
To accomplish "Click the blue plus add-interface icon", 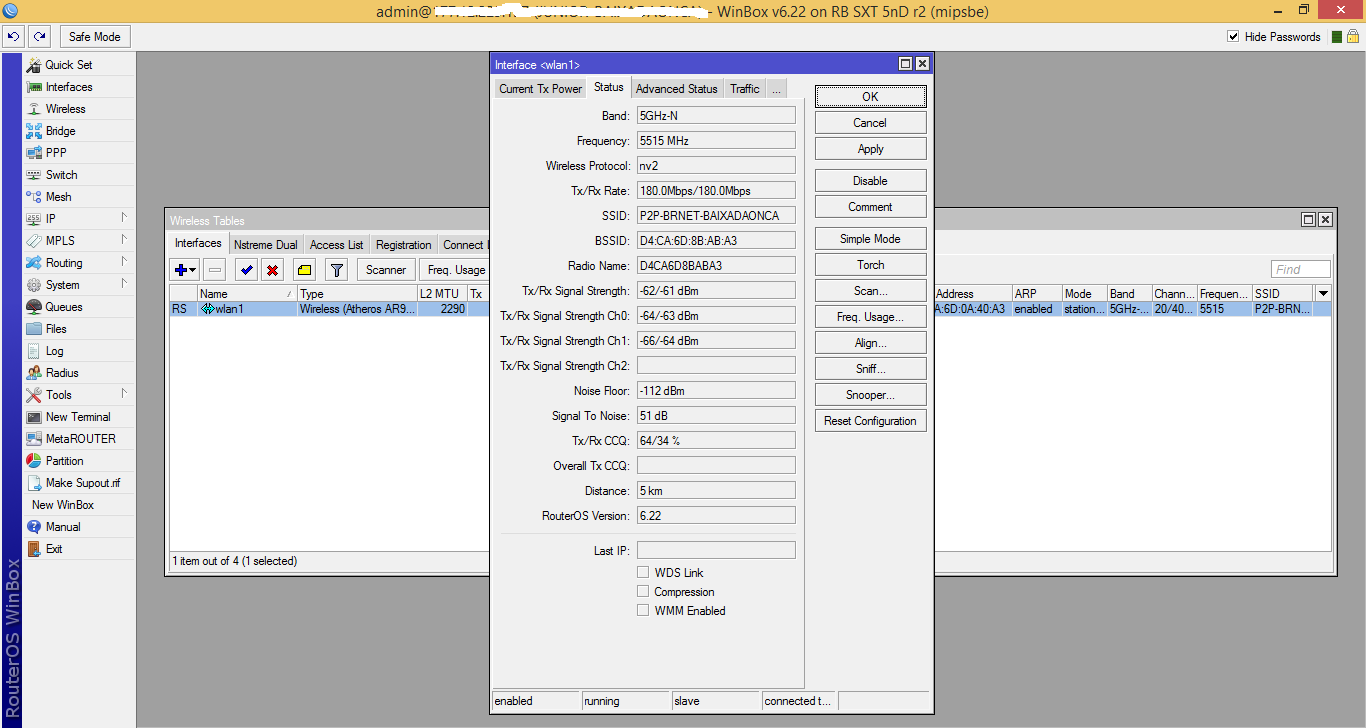I will pyautogui.click(x=185, y=270).
